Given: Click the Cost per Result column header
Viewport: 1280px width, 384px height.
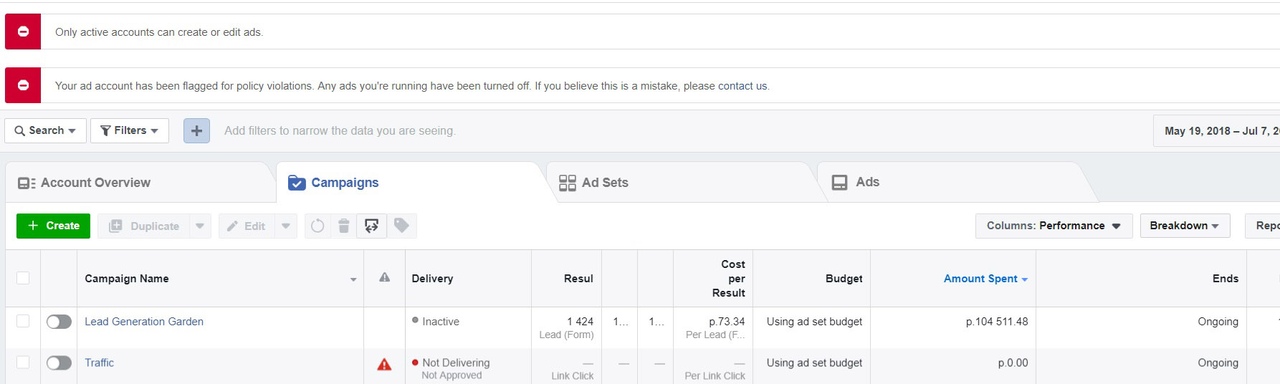Looking at the screenshot, I should (728, 279).
